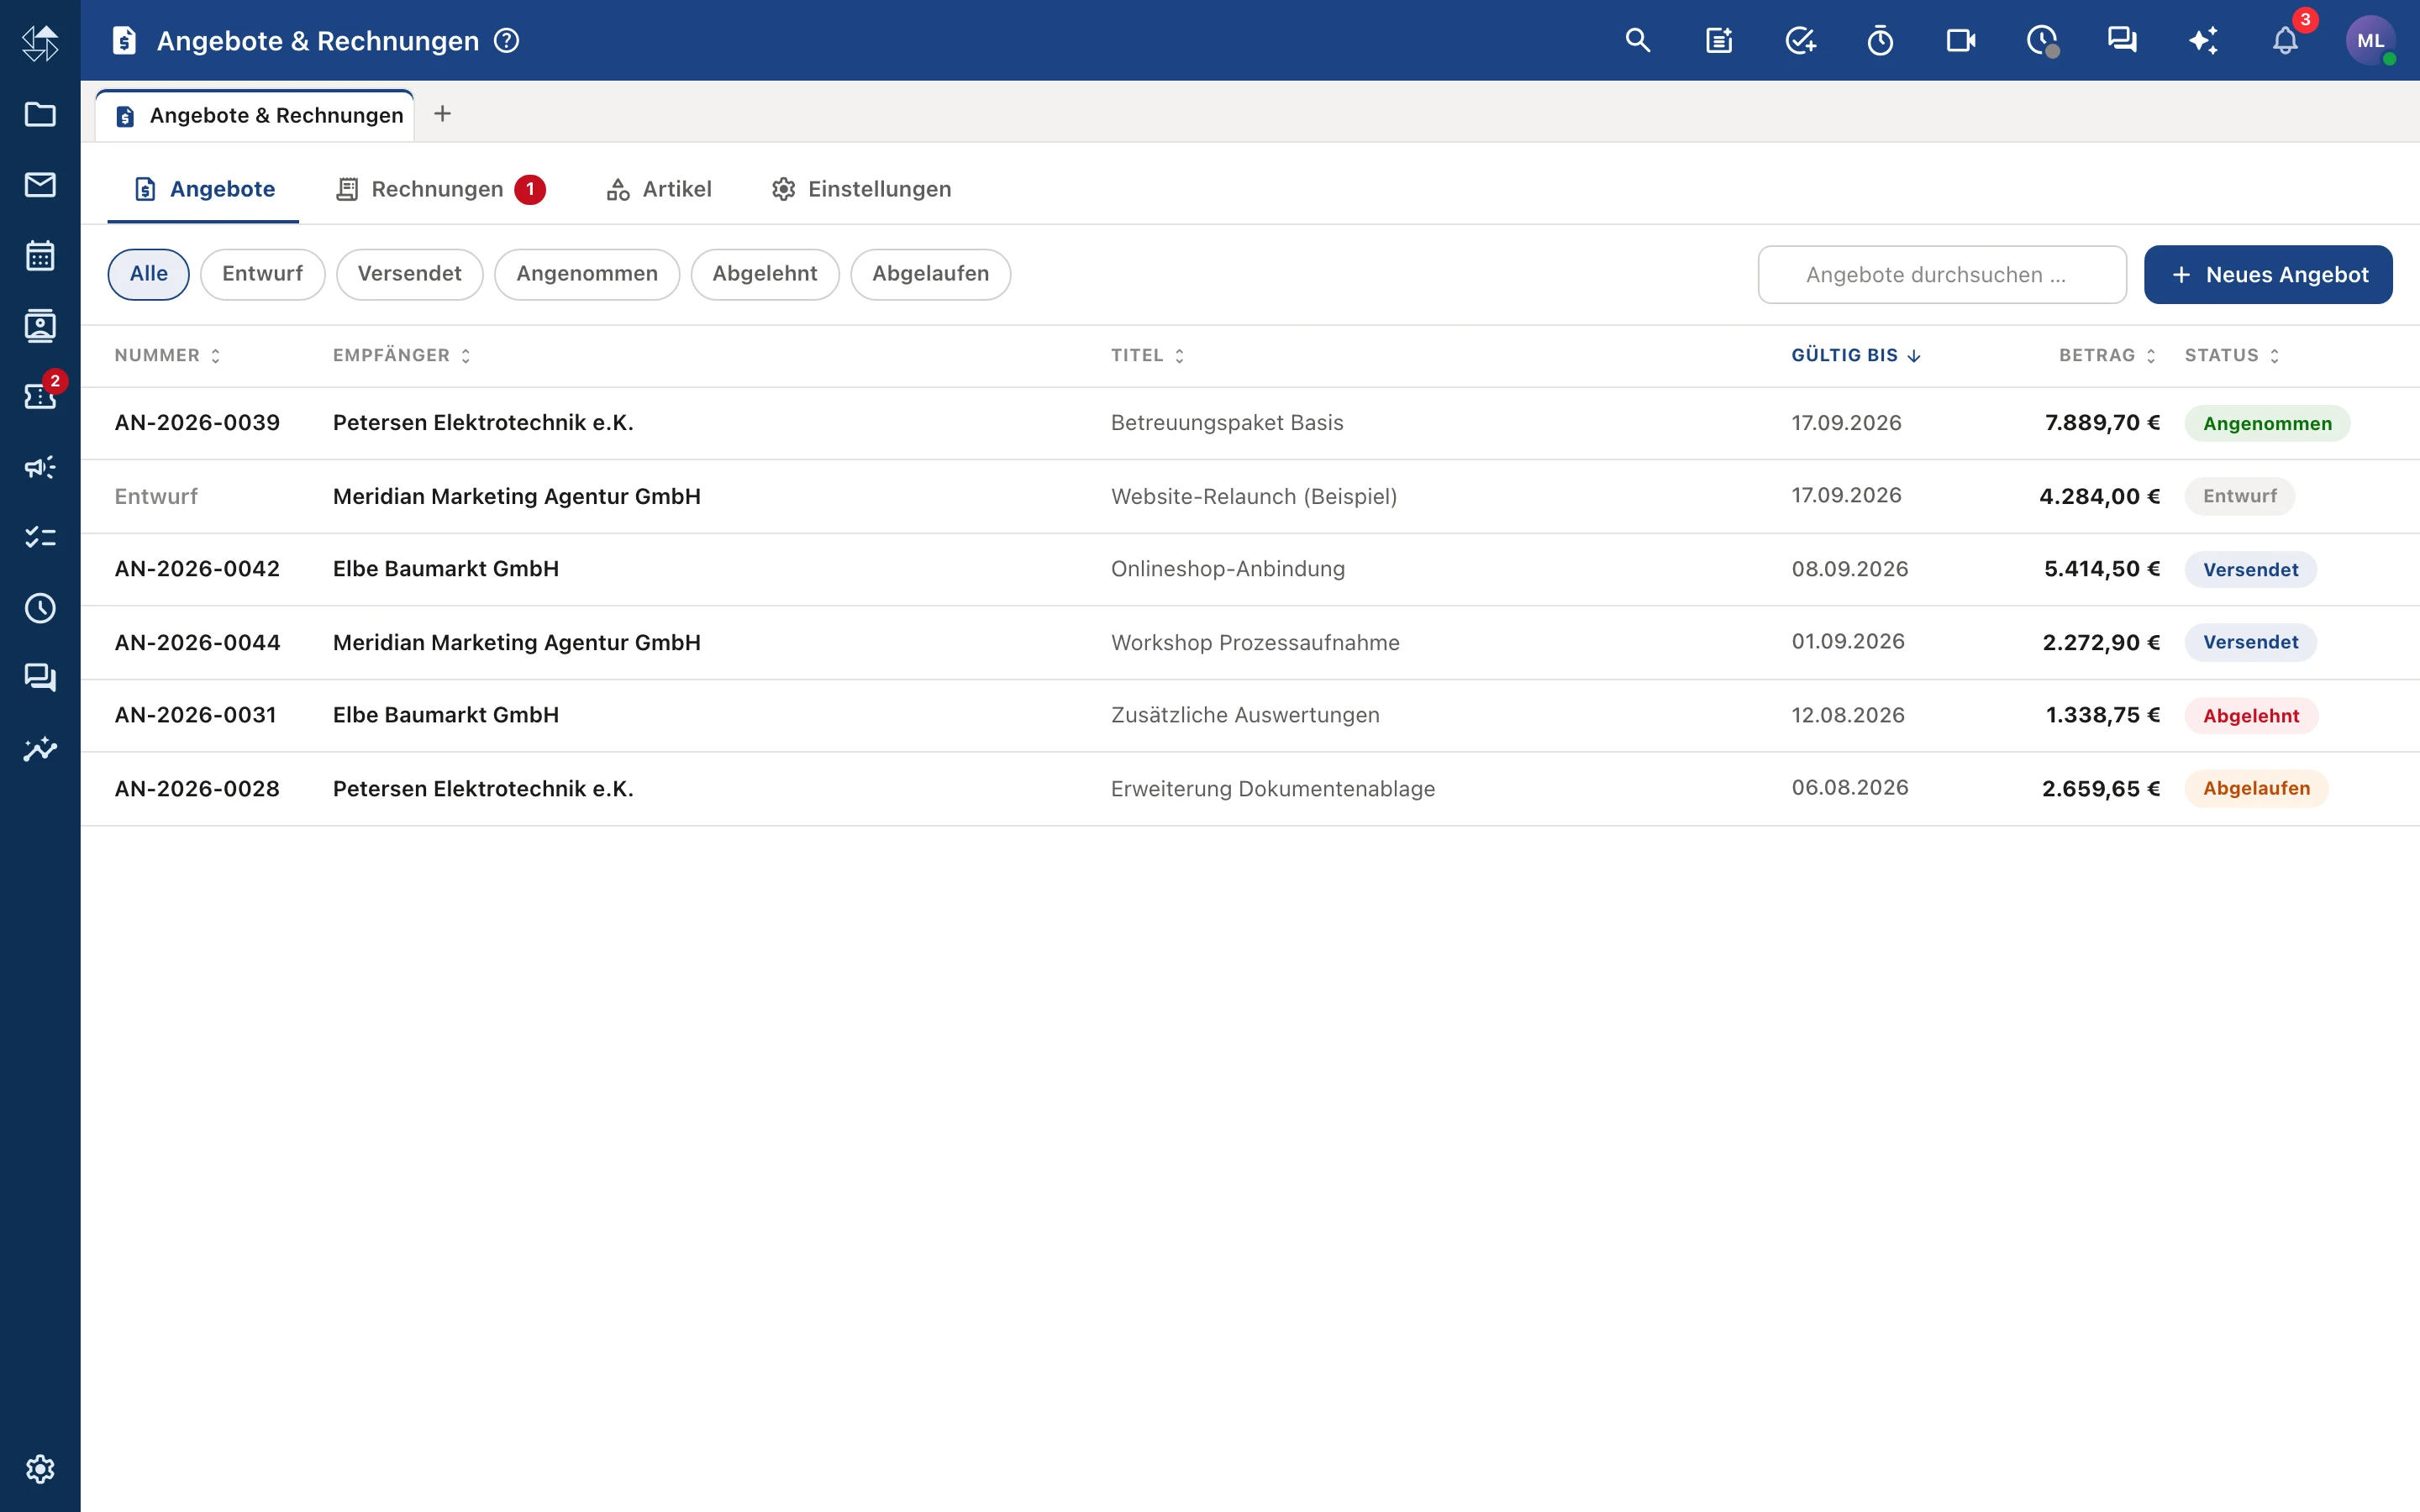Click the Onlineshop-Anbindung title

(1228, 569)
